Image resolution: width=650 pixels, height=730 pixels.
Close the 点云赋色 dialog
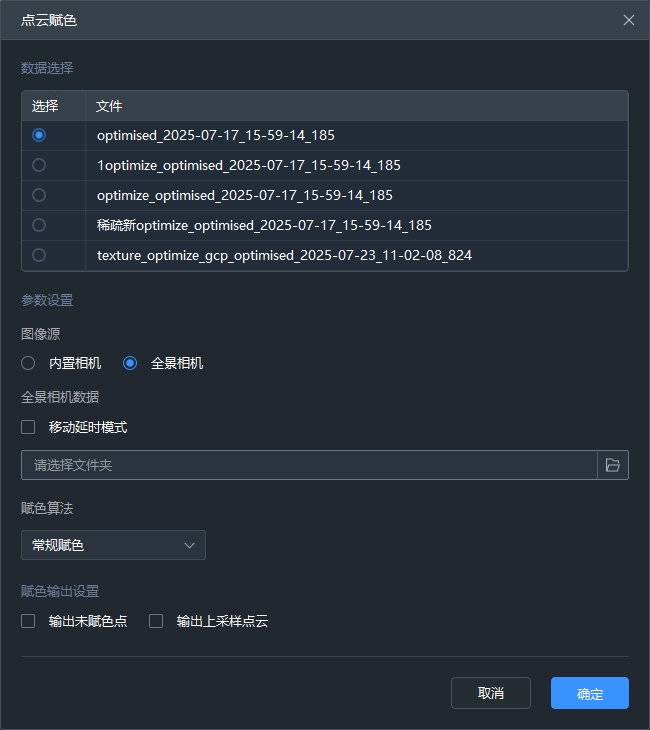coord(629,20)
